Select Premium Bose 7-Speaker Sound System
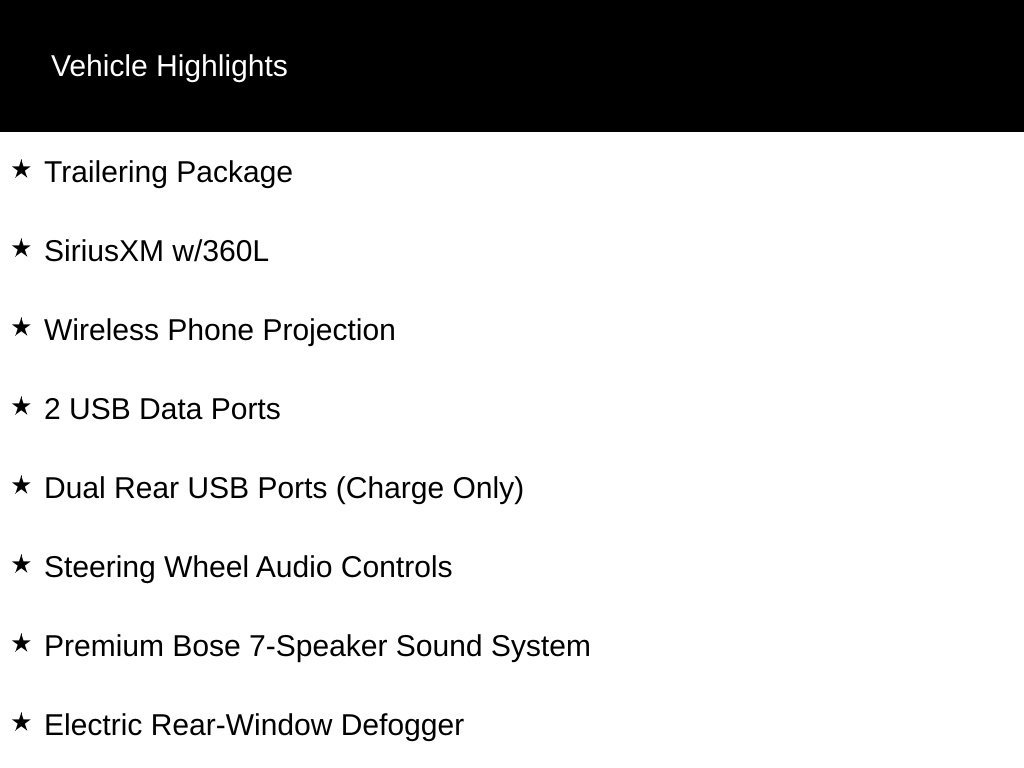This screenshot has height=768, width=1024. 317,647
